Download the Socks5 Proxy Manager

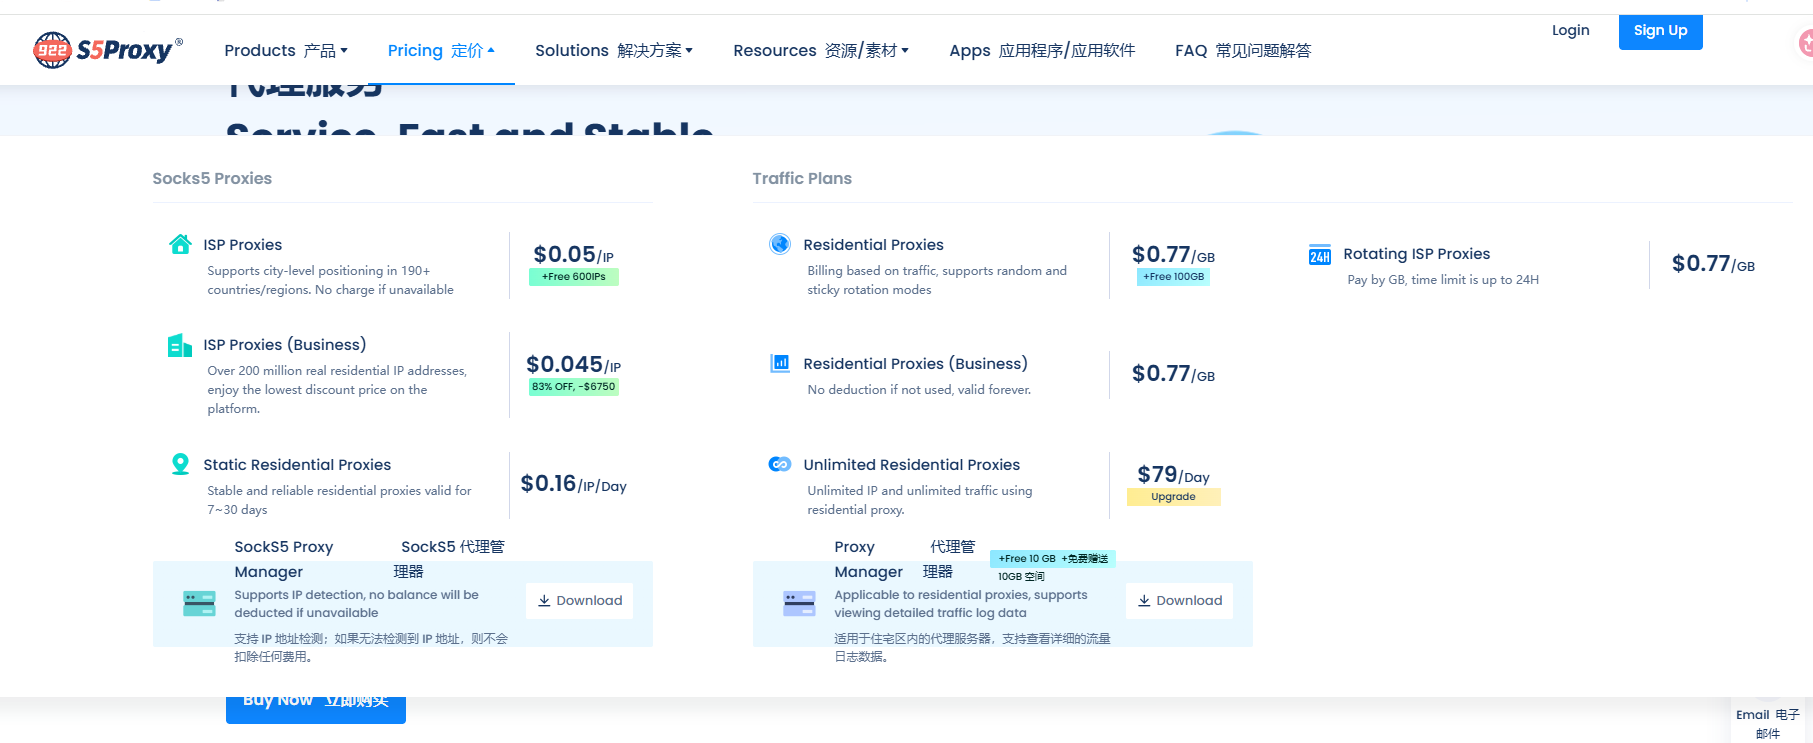coord(580,601)
